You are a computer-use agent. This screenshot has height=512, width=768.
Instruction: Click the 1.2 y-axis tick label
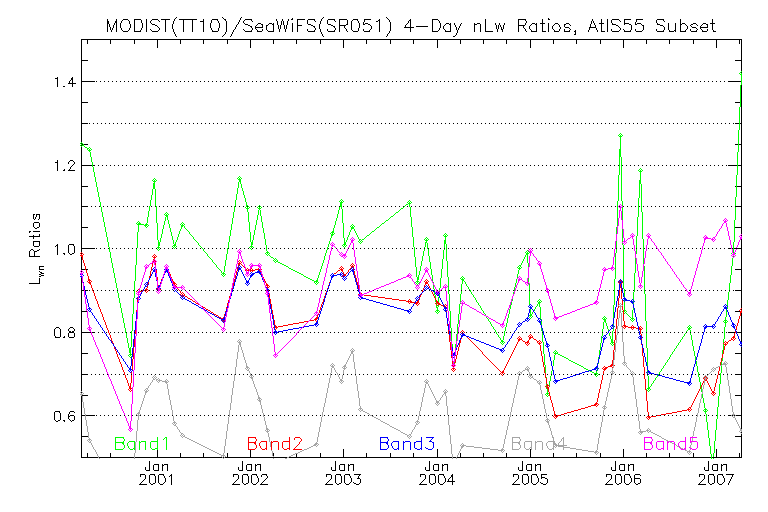[64, 166]
